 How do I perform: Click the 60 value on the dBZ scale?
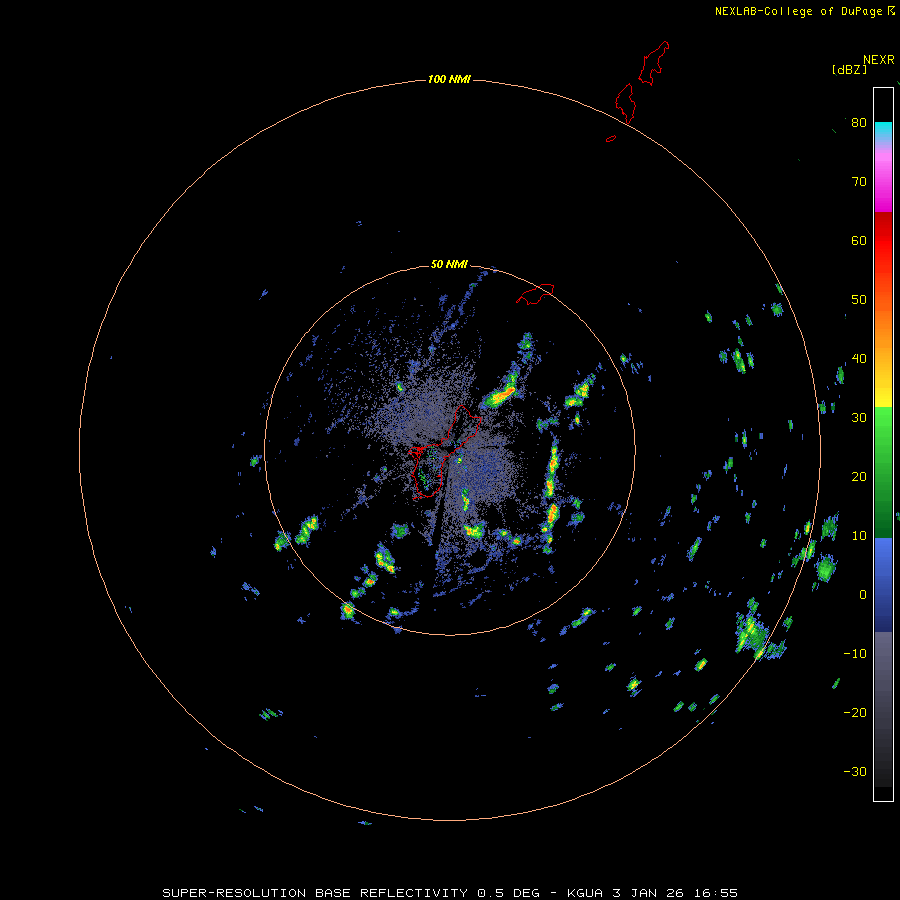[859, 240]
